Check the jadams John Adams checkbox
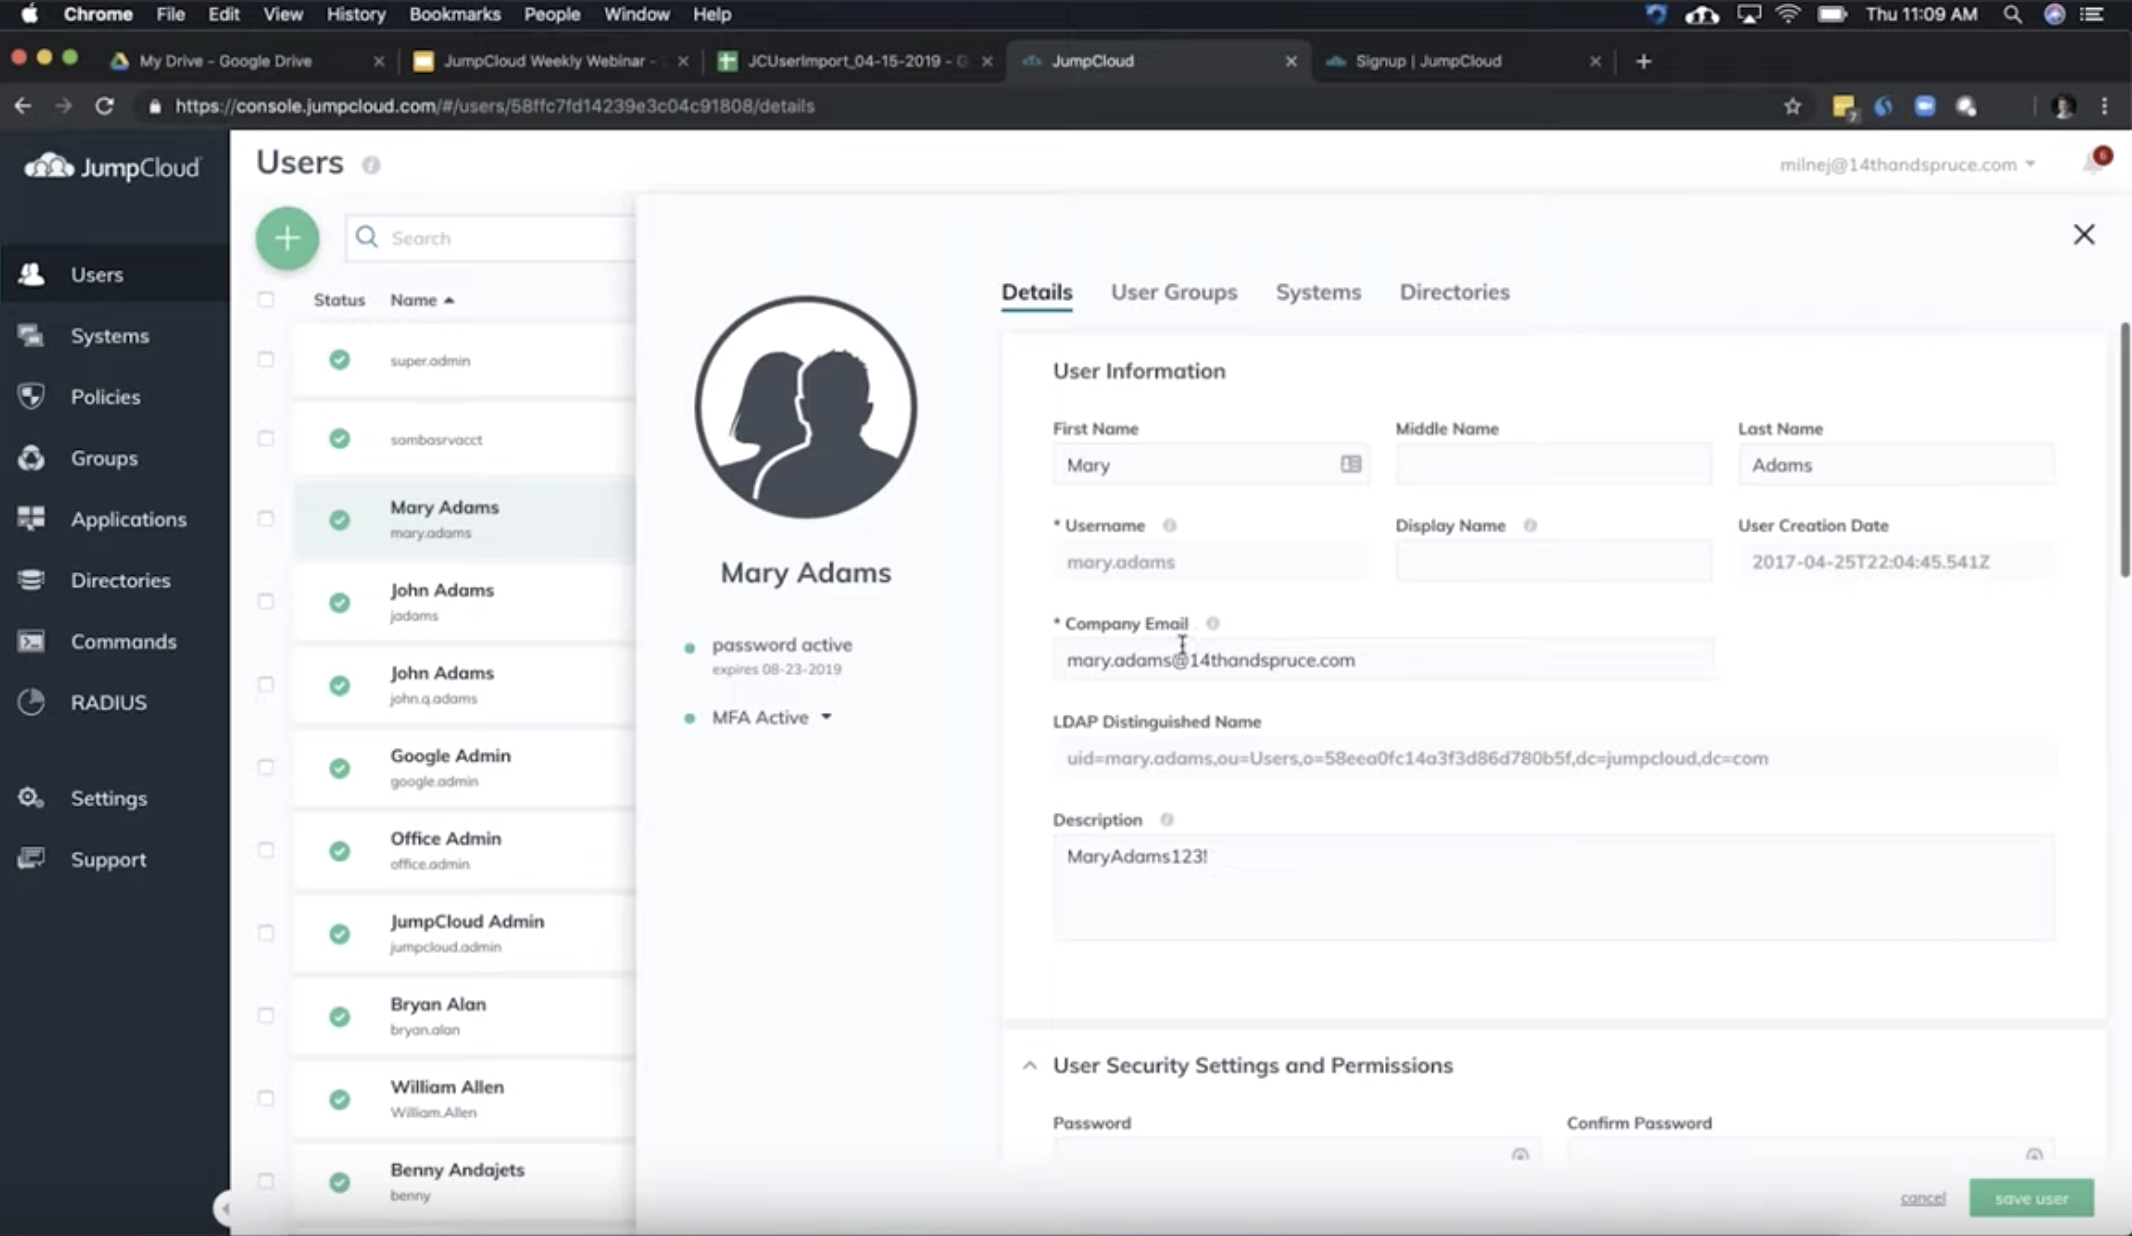Image resolution: width=2132 pixels, height=1236 pixels. (x=266, y=601)
